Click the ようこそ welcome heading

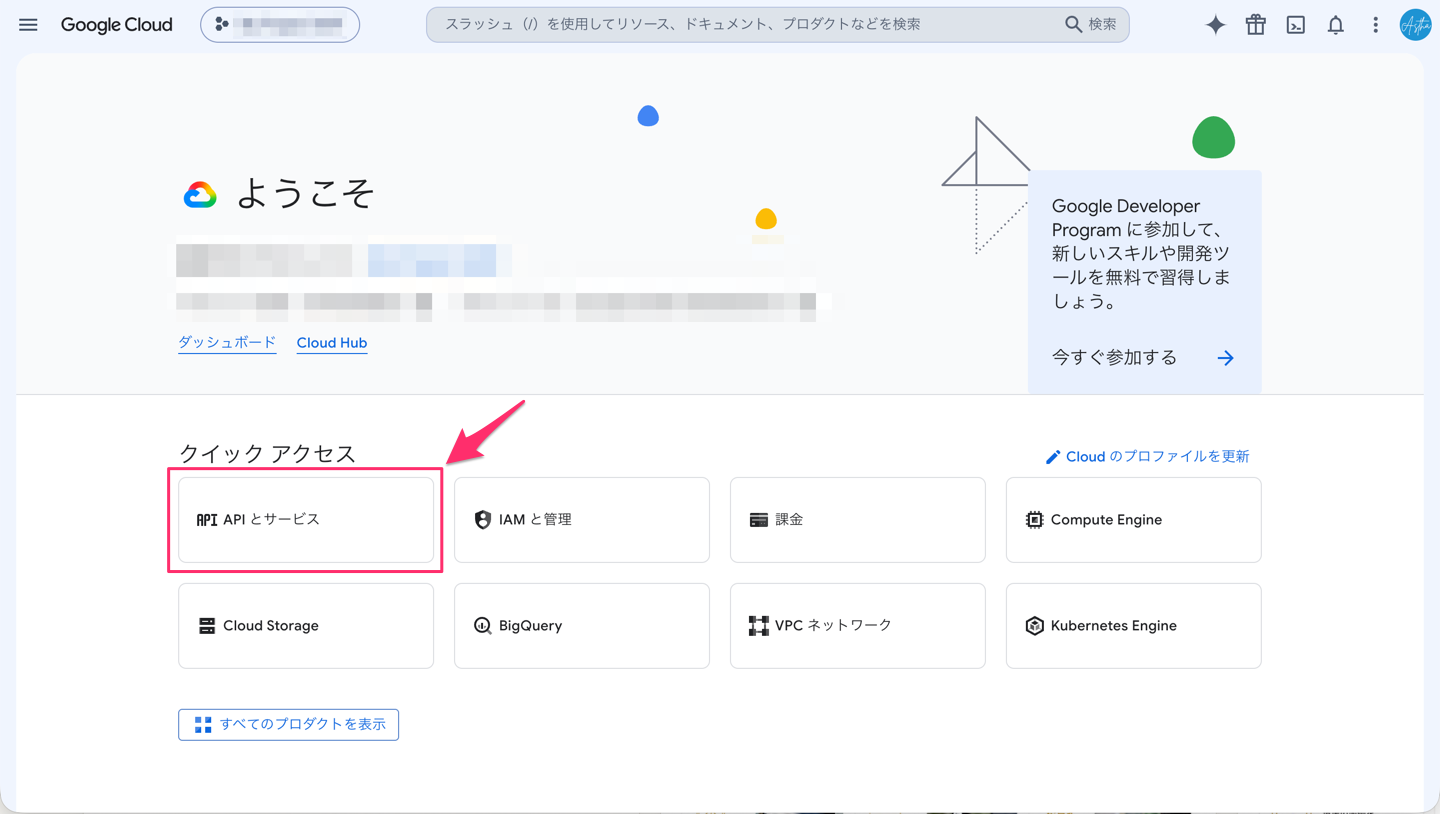305,194
